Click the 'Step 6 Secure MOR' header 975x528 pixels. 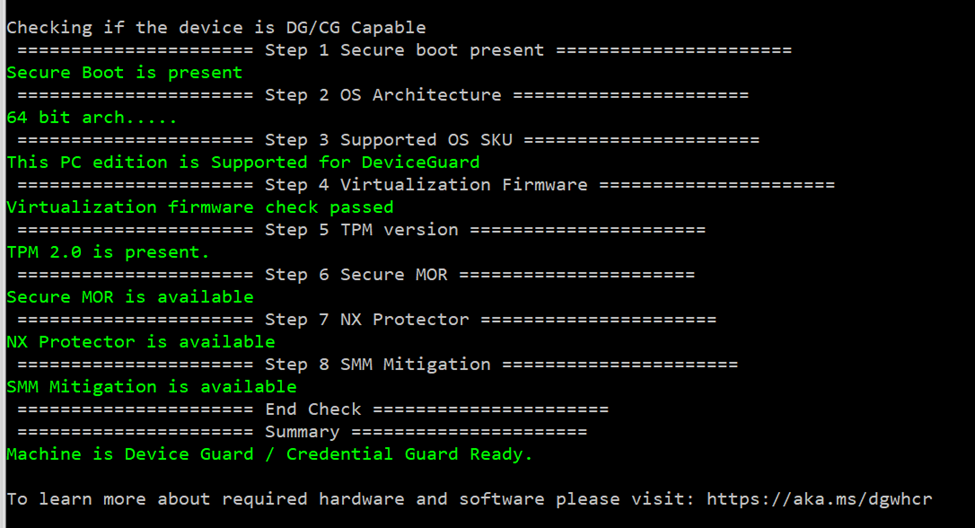tap(356, 275)
